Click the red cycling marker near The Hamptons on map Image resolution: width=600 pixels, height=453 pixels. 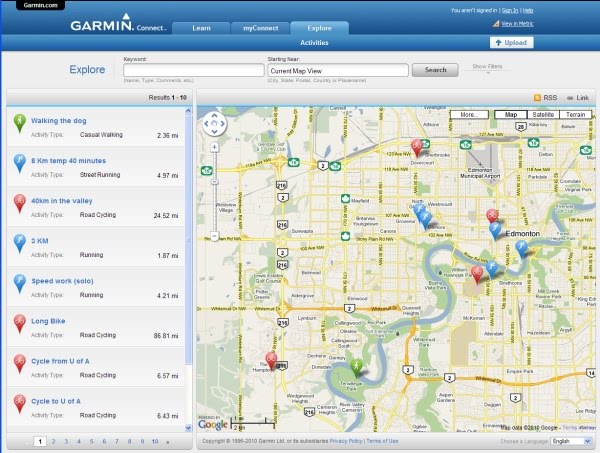271,361
